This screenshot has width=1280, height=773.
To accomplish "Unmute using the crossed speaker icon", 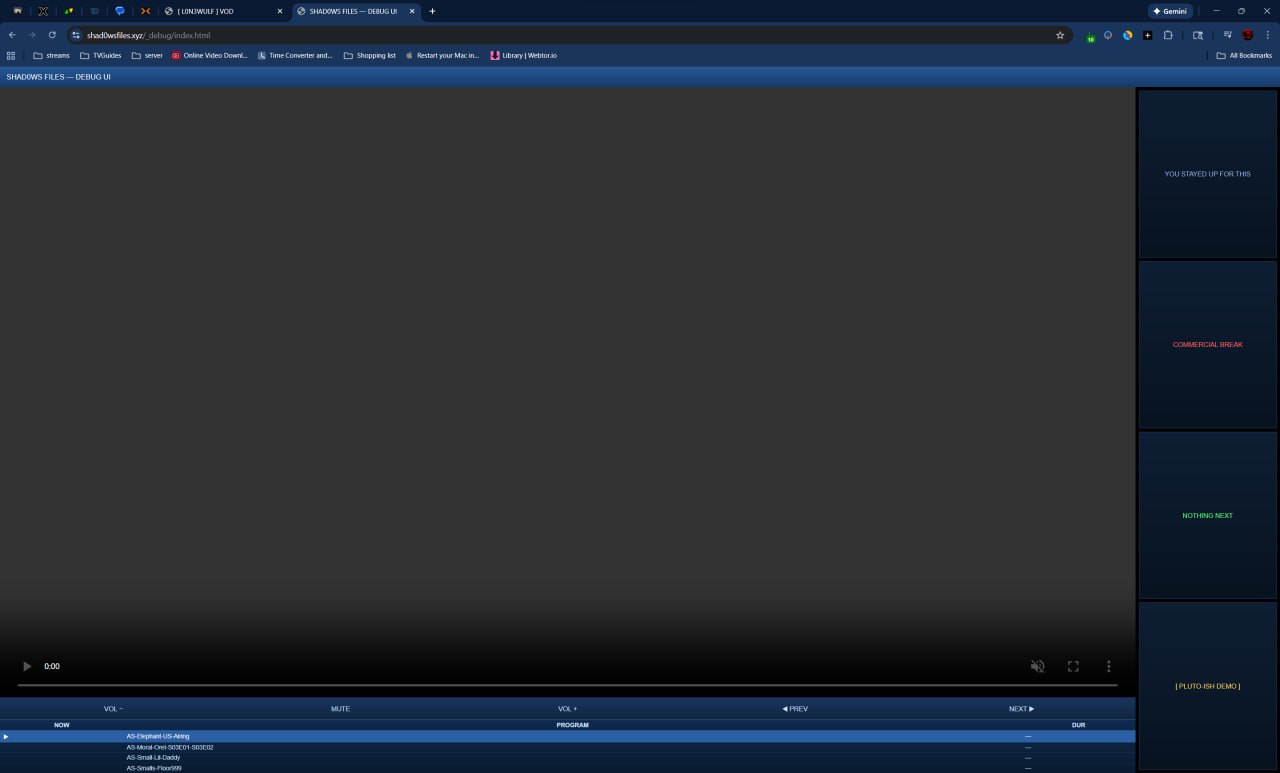I will click(x=1037, y=666).
